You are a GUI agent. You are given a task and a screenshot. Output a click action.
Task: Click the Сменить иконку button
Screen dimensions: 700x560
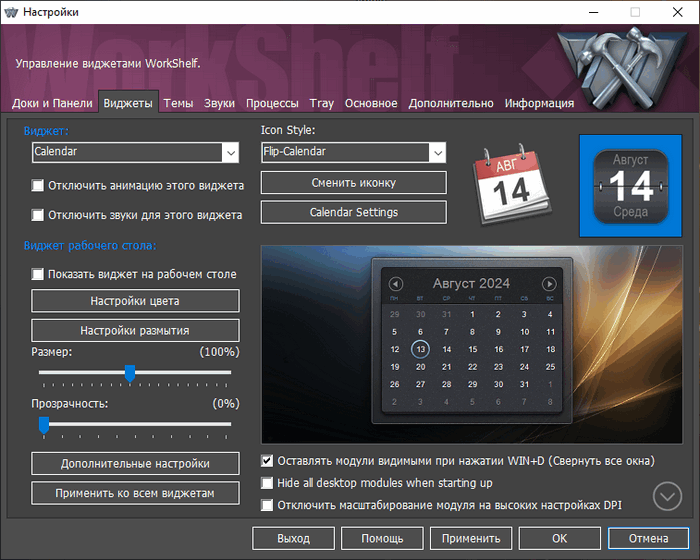tap(353, 183)
